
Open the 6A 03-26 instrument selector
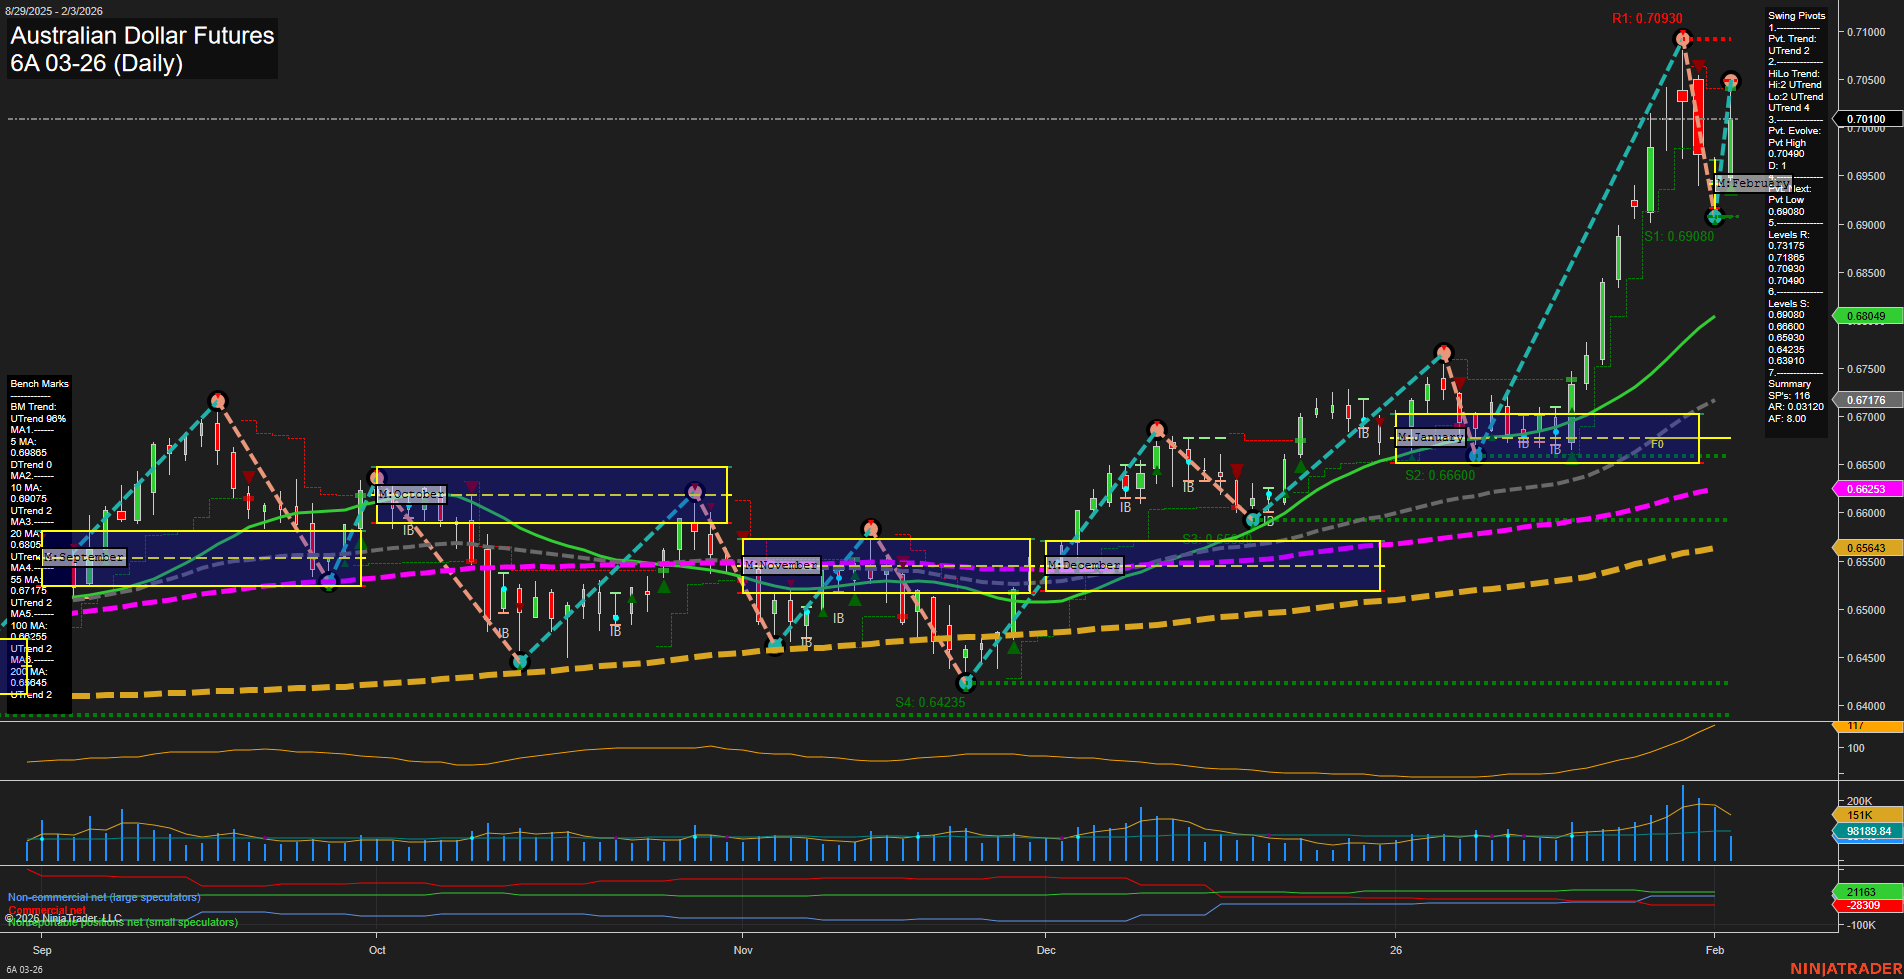[24, 970]
